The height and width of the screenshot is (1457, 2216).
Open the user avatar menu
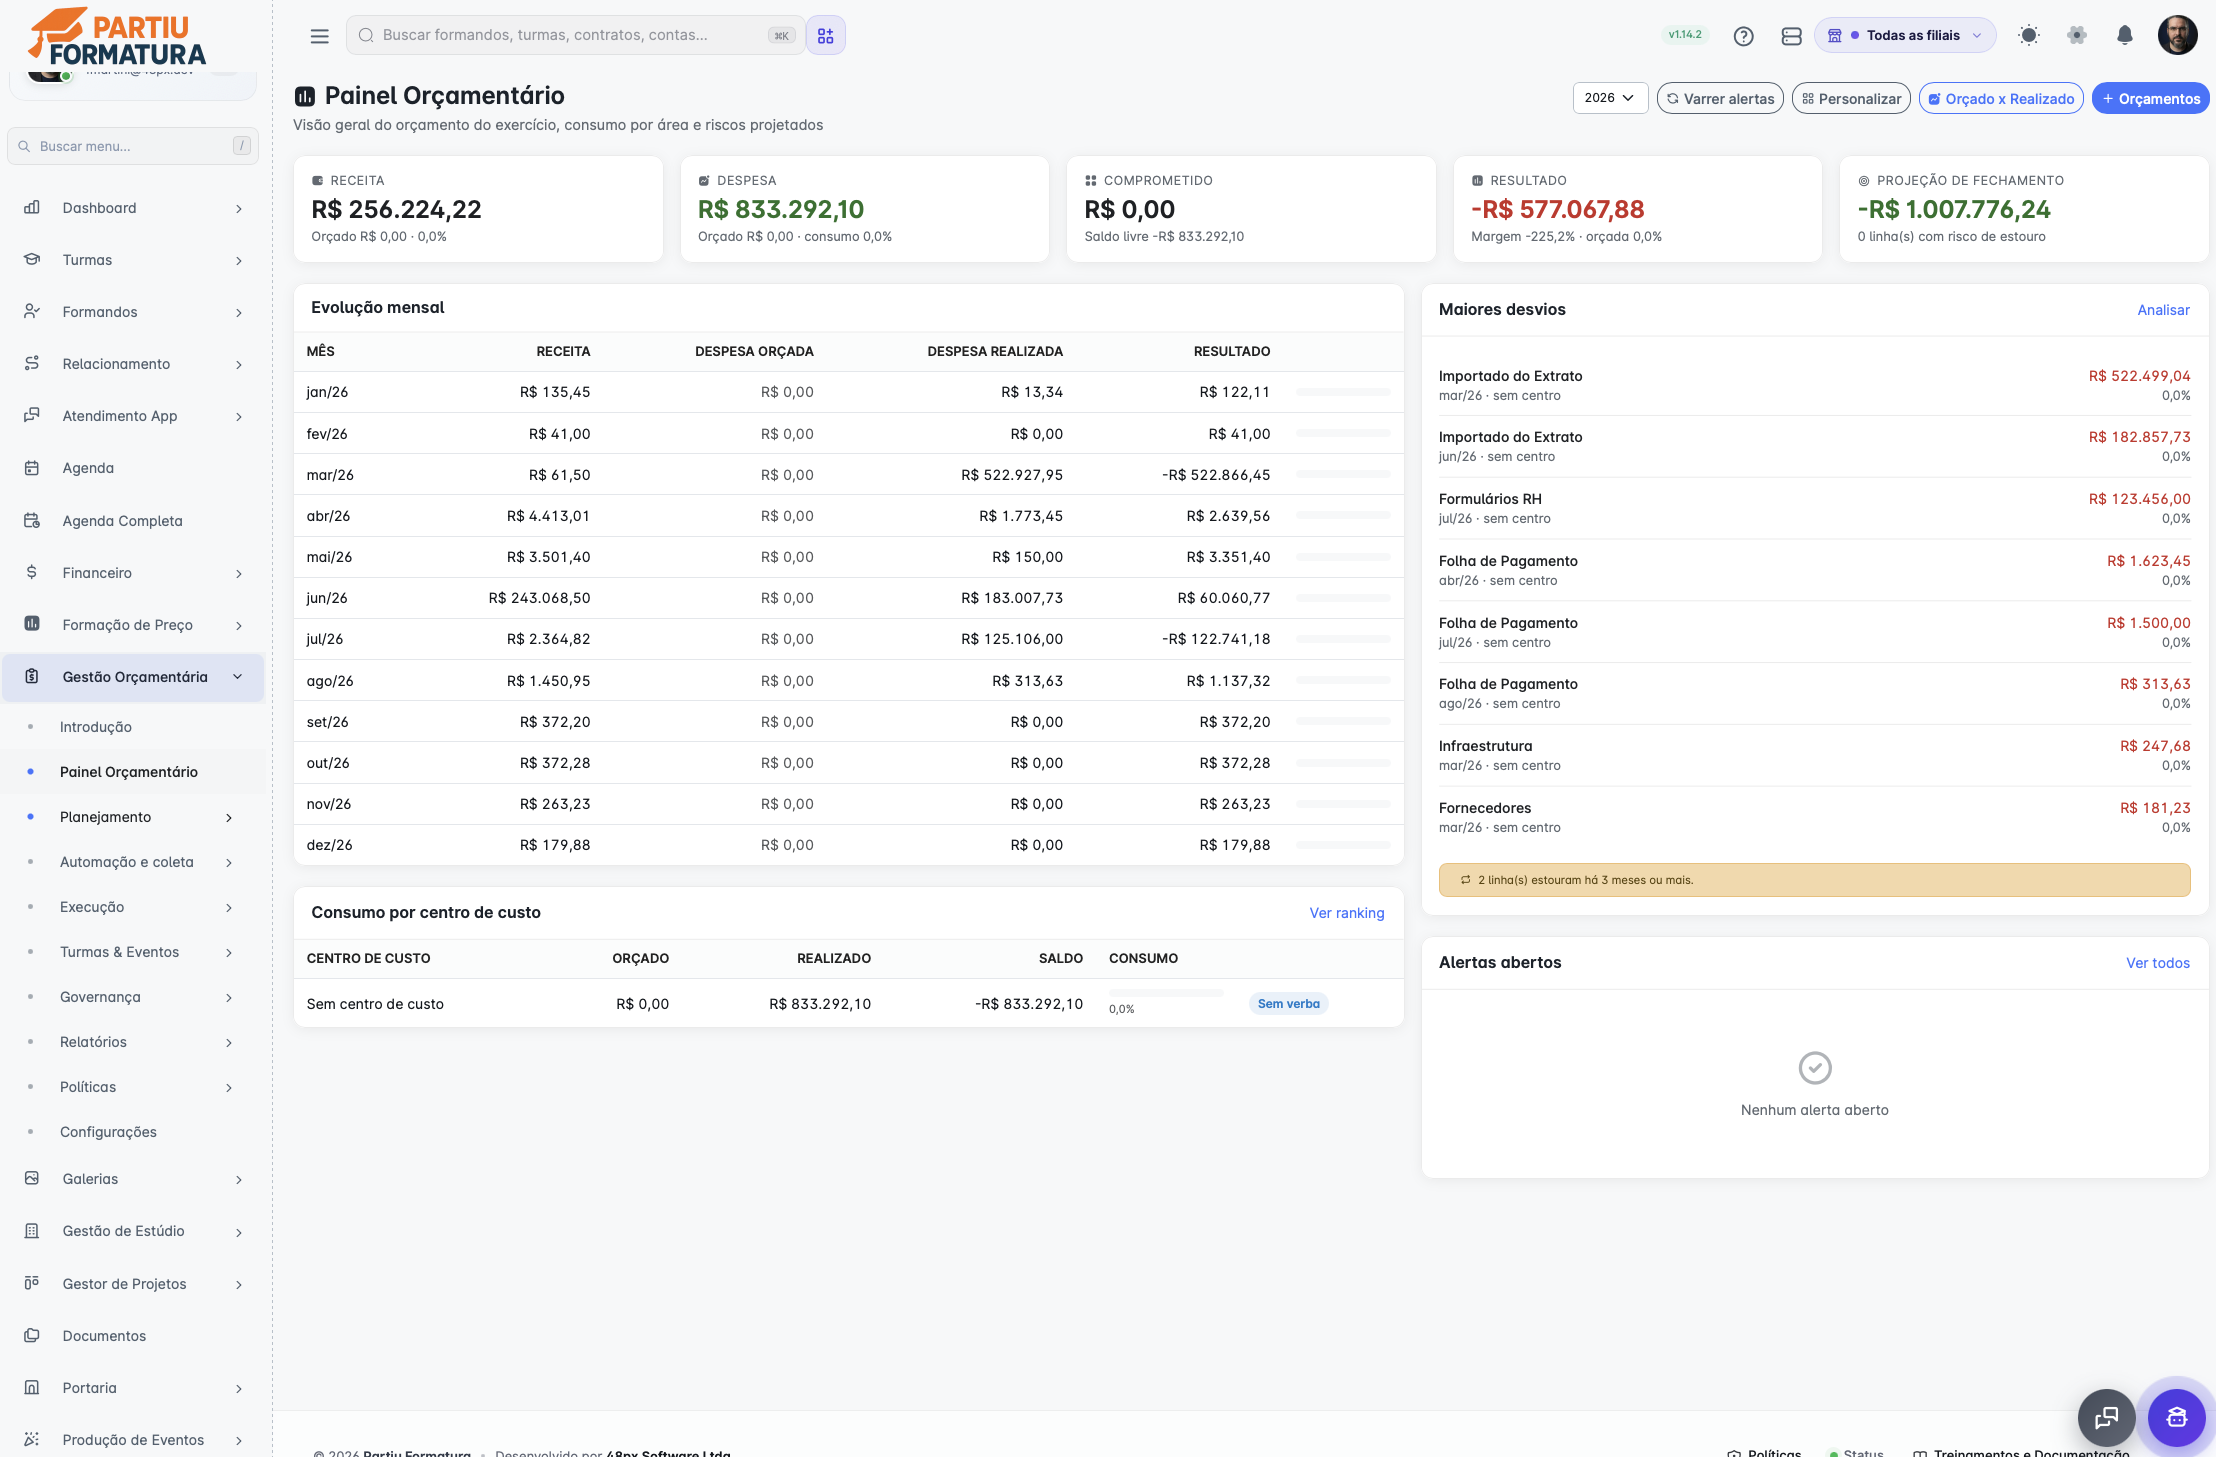click(2177, 35)
